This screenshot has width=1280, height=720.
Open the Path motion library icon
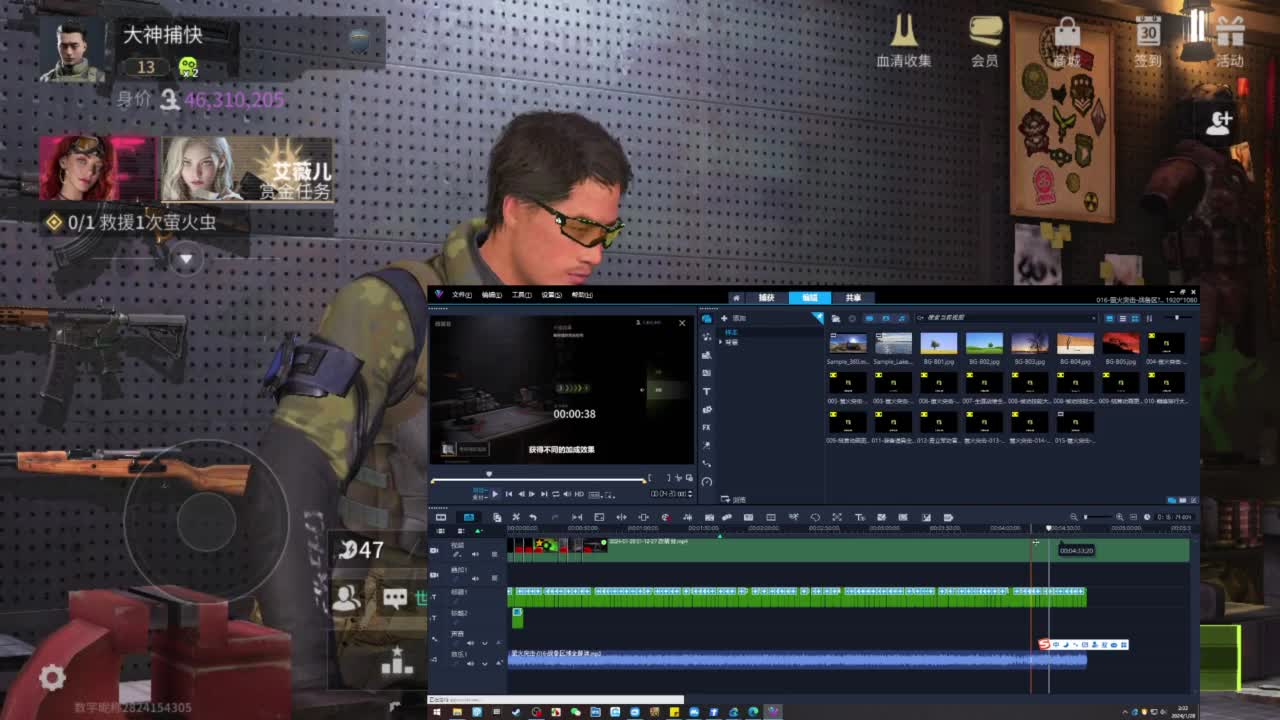point(706,463)
